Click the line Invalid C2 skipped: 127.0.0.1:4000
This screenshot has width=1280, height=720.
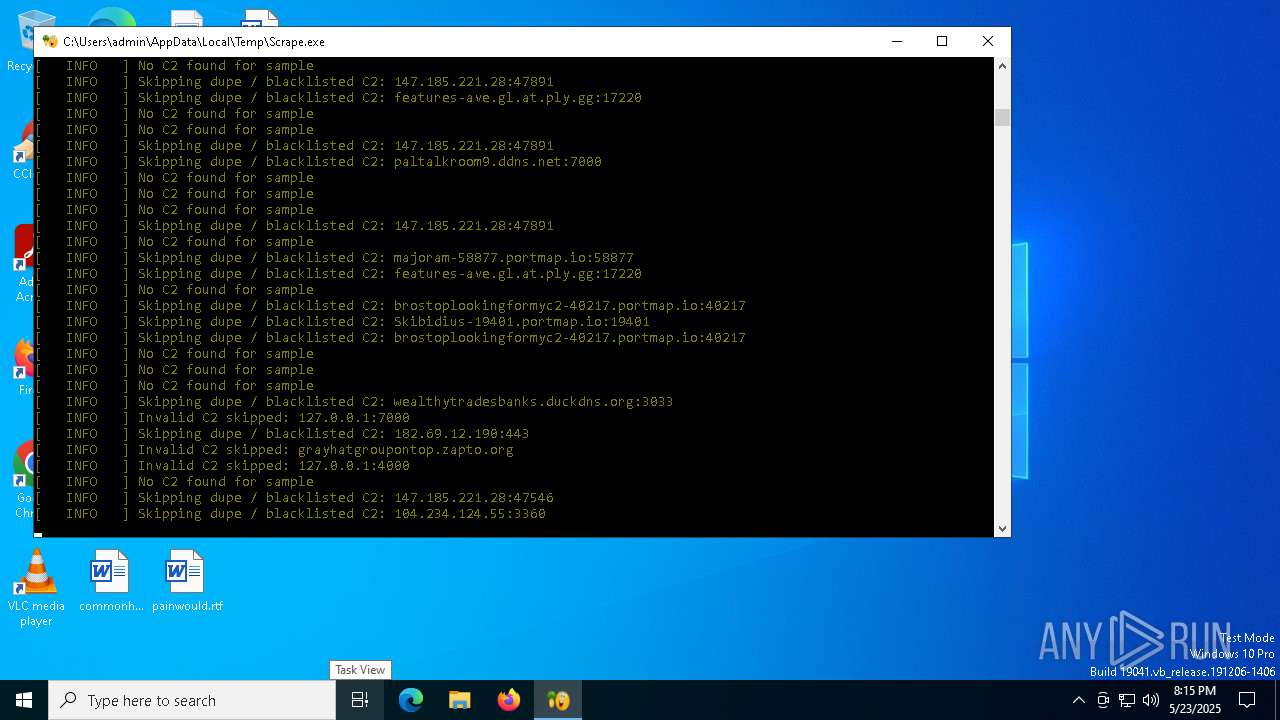(223, 466)
